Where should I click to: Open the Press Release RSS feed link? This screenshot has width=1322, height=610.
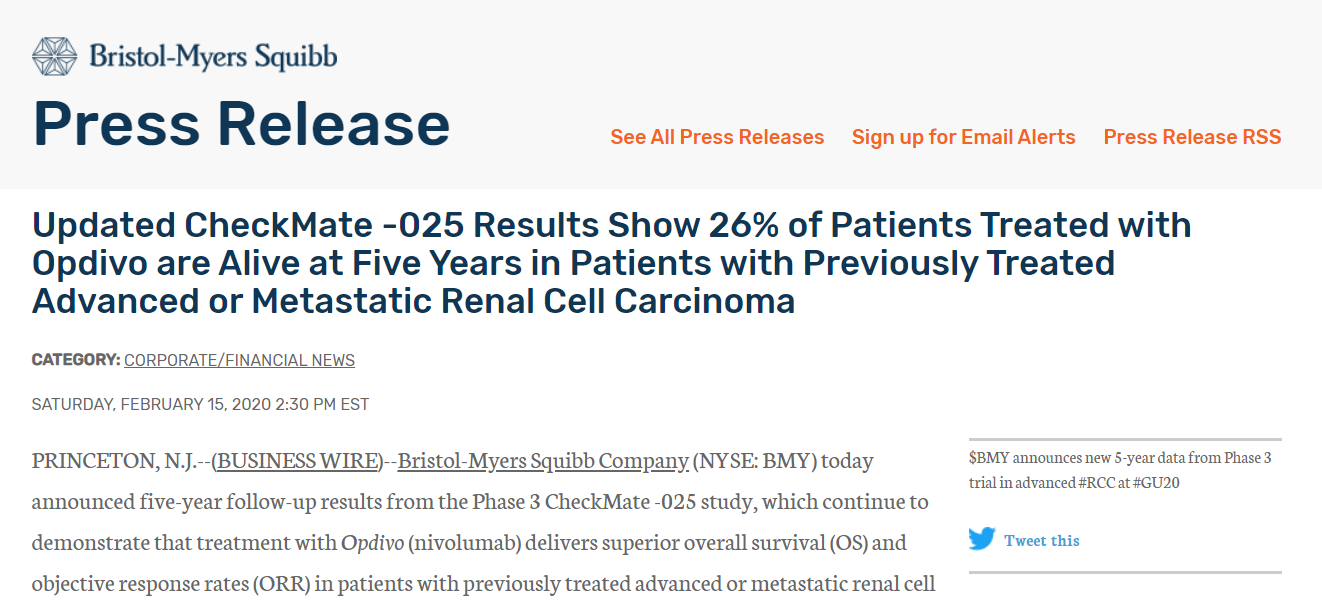[x=1192, y=137]
